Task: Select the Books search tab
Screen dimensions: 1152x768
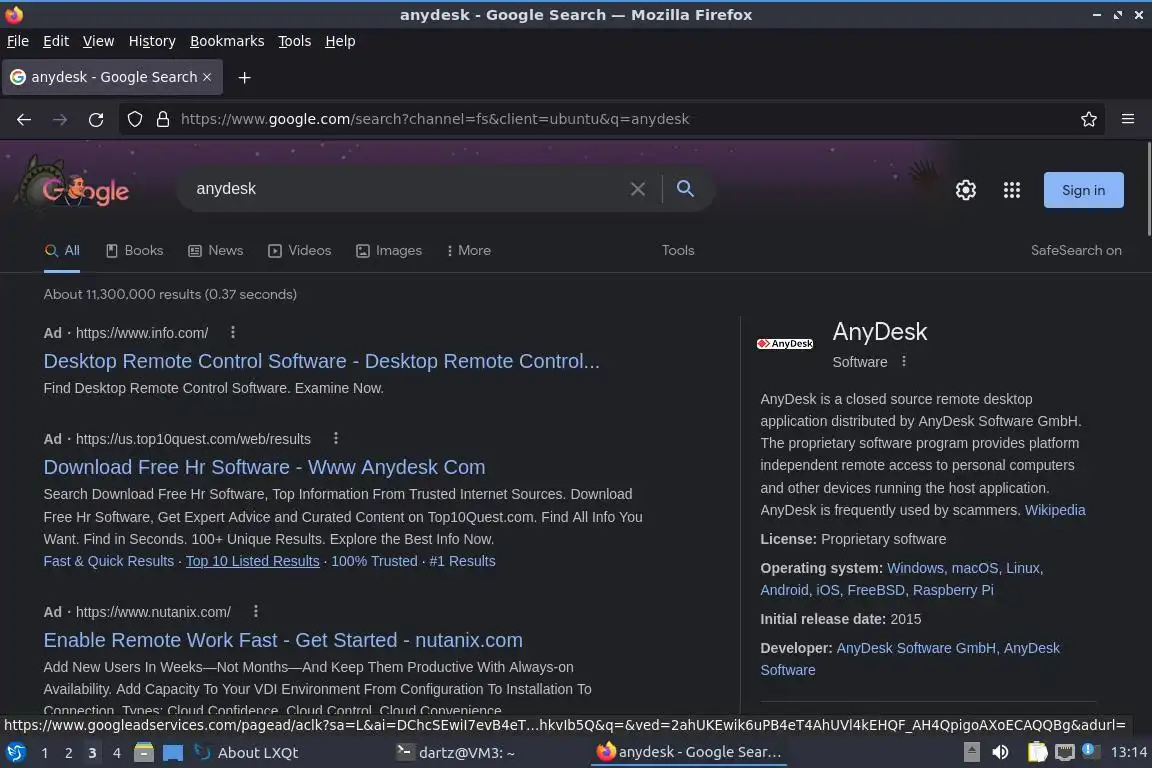Action: coord(134,251)
